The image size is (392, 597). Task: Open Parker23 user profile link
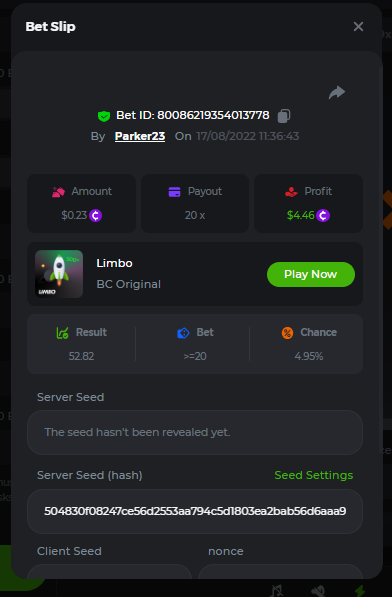pyautogui.click(x=140, y=136)
